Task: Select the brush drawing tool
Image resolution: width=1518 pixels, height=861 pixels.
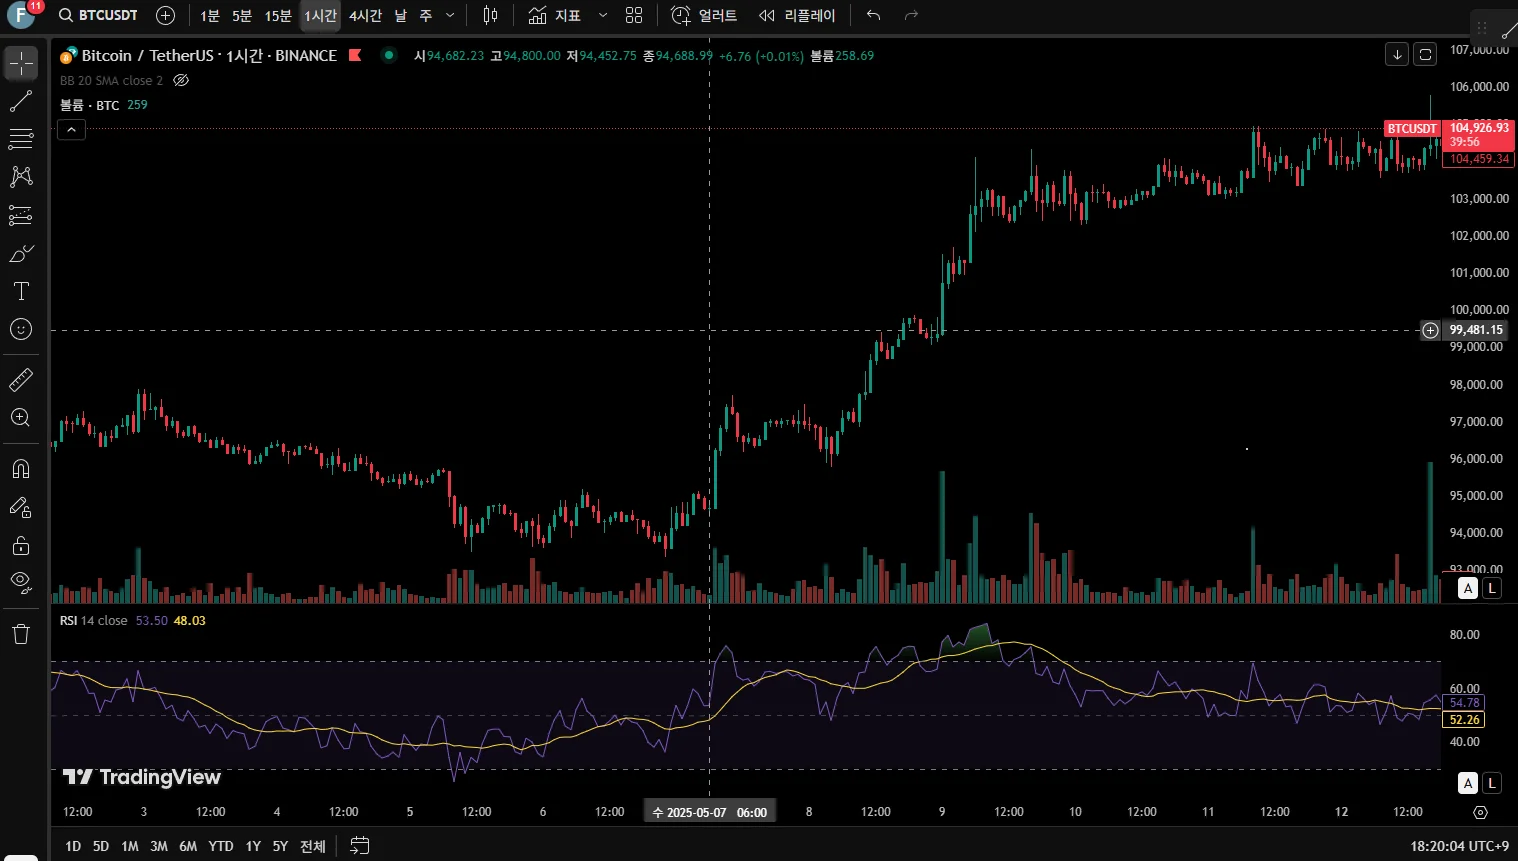Action: tap(21, 253)
